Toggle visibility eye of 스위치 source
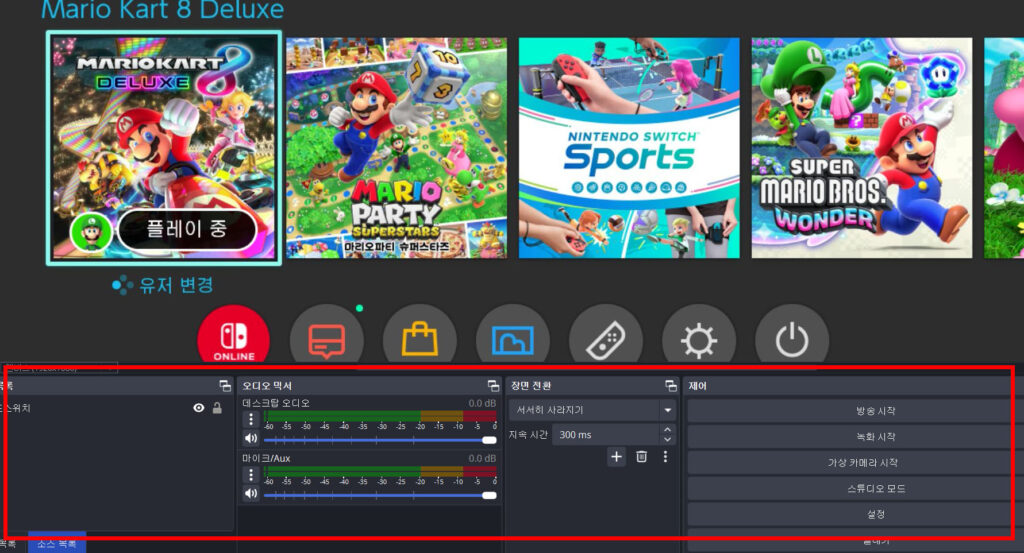The height and width of the screenshot is (553, 1024). tap(199, 408)
